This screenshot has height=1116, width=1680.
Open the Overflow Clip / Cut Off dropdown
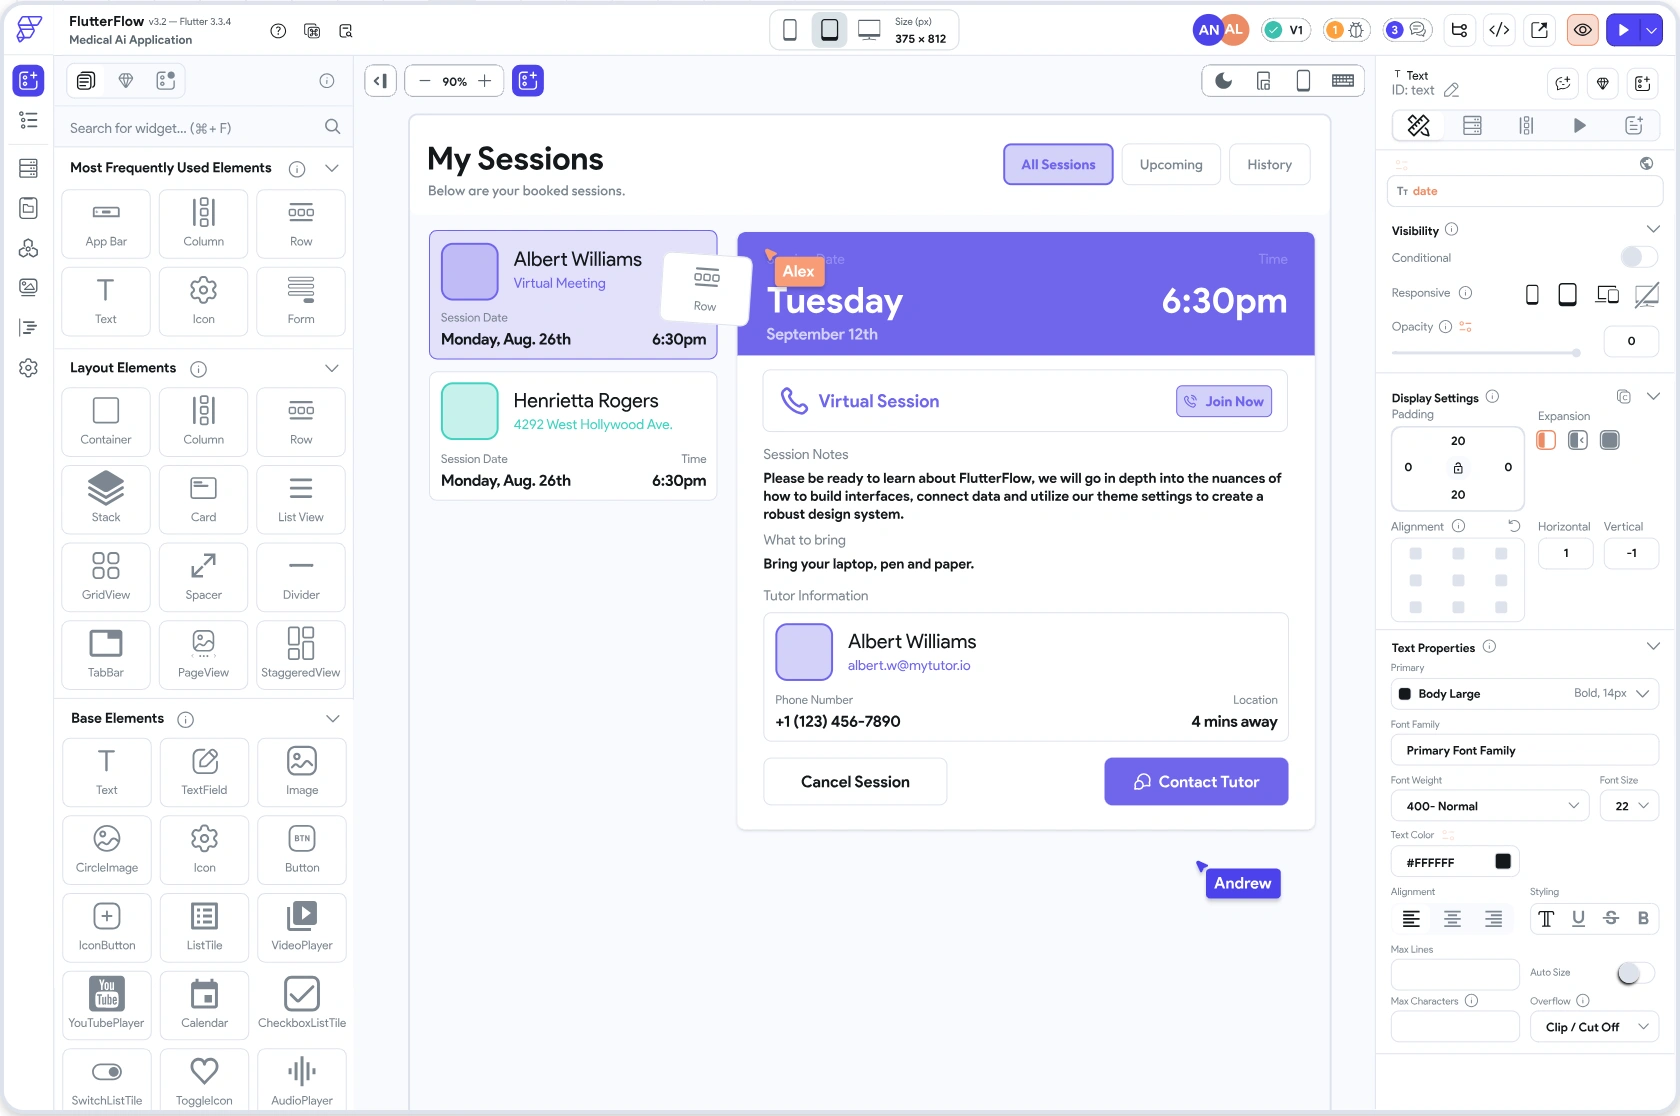[1594, 1027]
